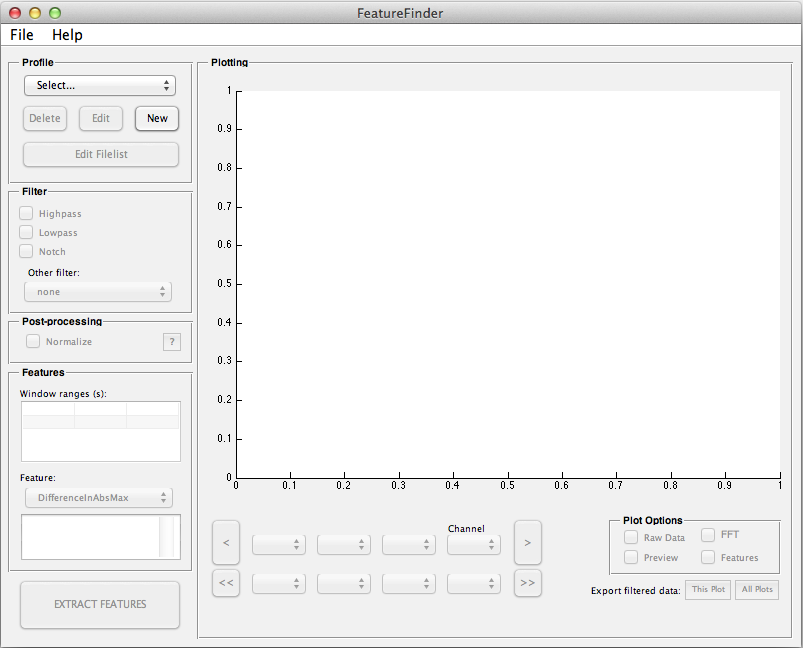
Task: Click the 'Feature:' label
Action: coord(38,478)
